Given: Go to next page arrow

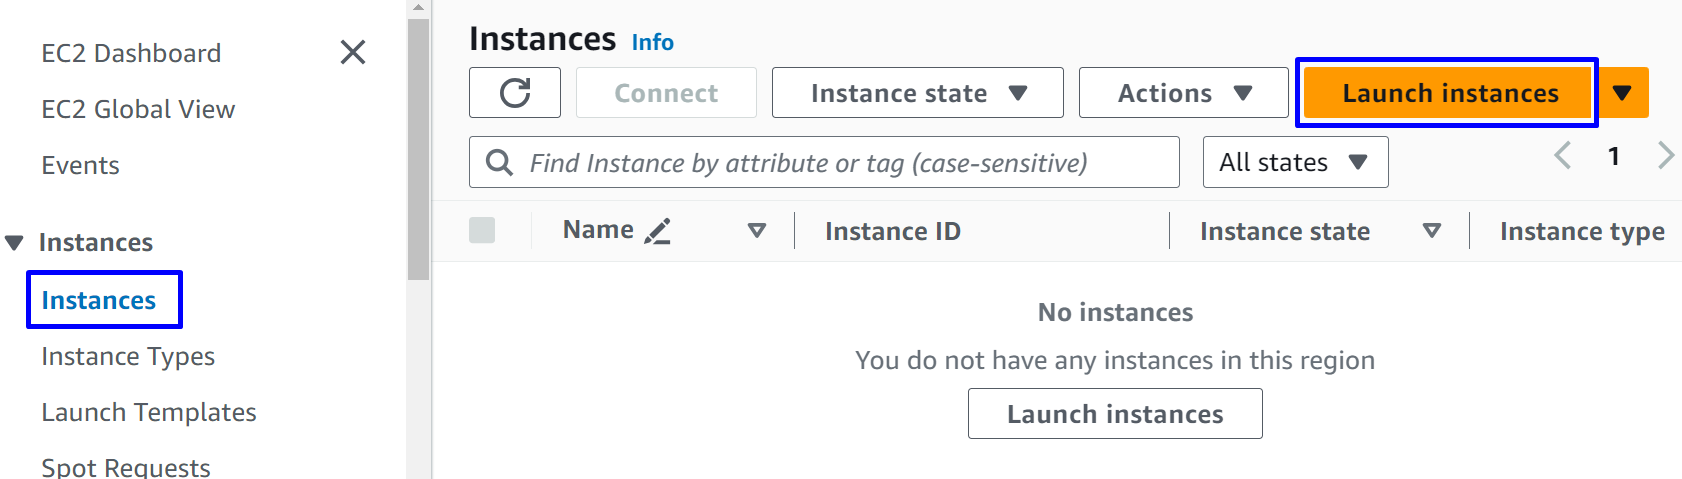Looking at the screenshot, I should coord(1665,156).
